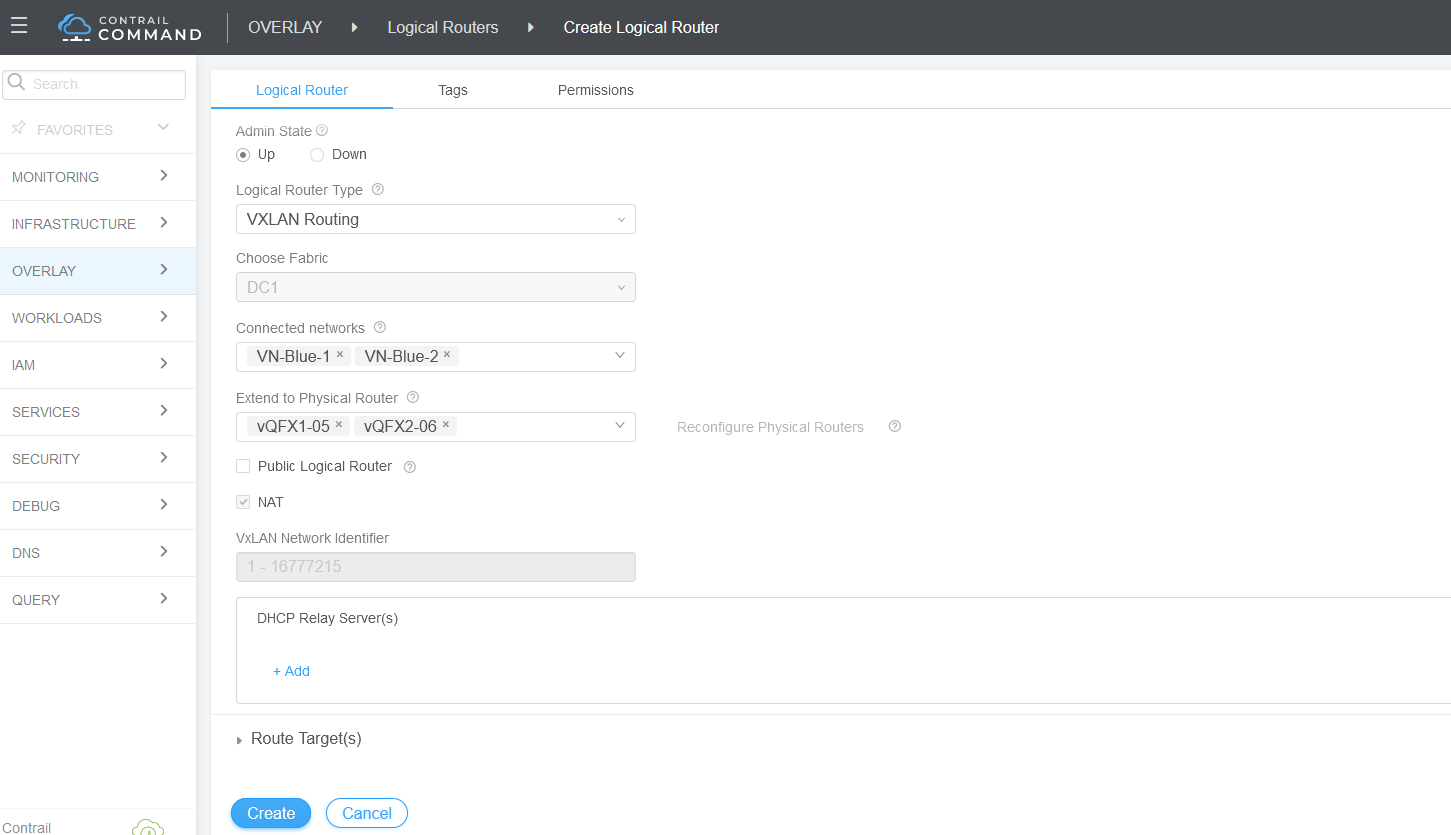The image size is (1451, 835).
Task: Click the Connected networks help icon
Action: (x=380, y=327)
